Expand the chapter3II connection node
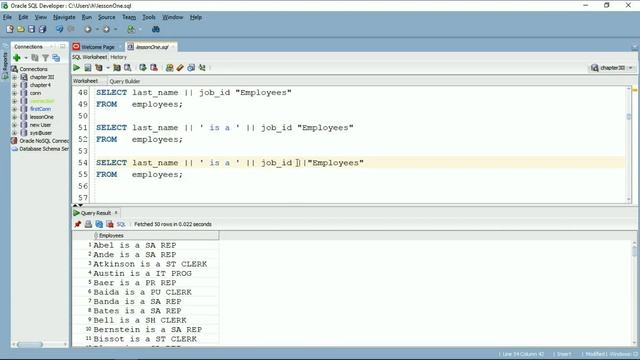Viewport: 640px width, 360px height. tap(15, 77)
